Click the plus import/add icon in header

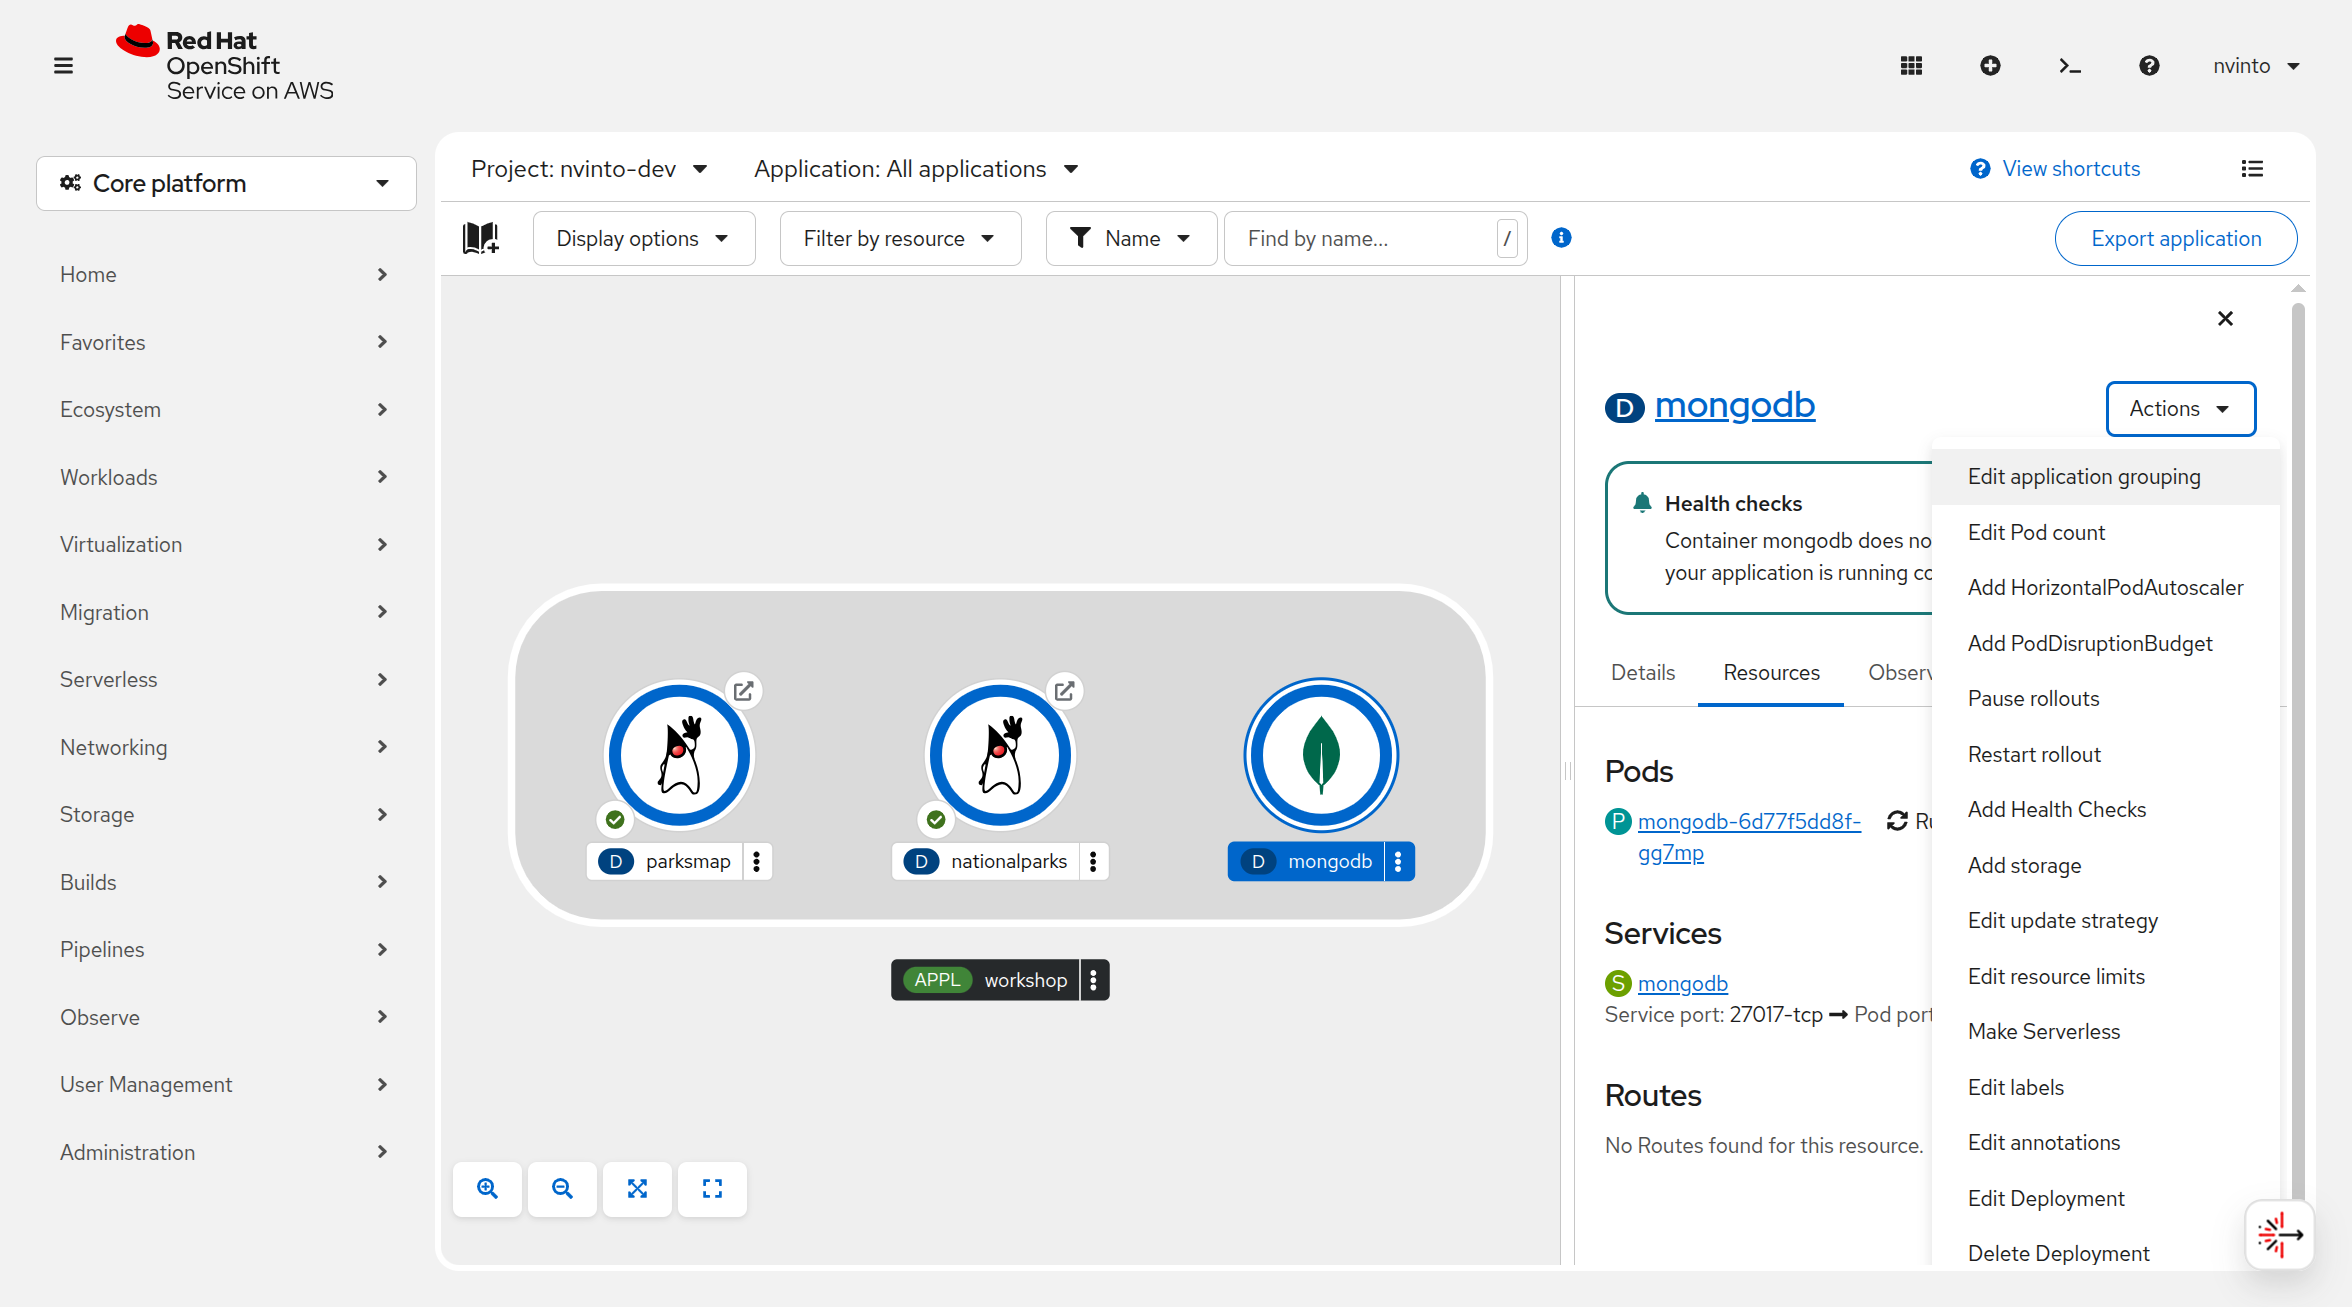pyautogui.click(x=1990, y=66)
